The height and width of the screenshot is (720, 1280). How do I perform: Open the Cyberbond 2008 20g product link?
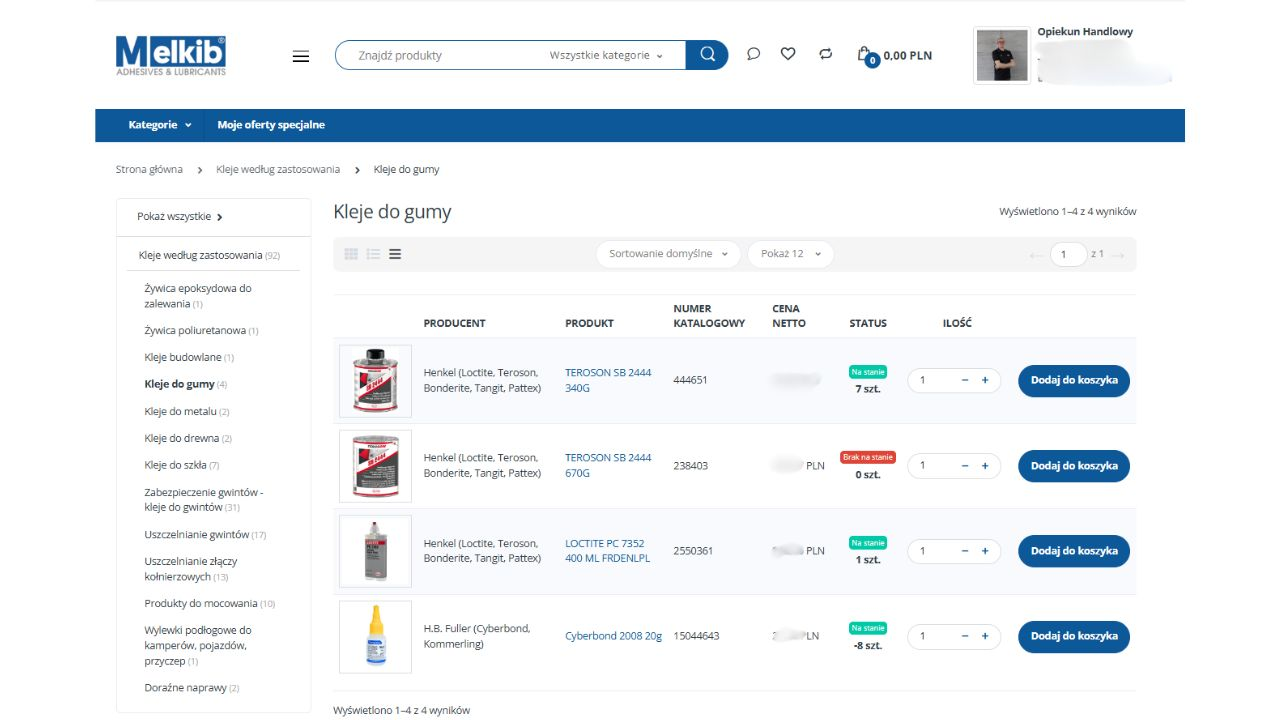pos(613,636)
